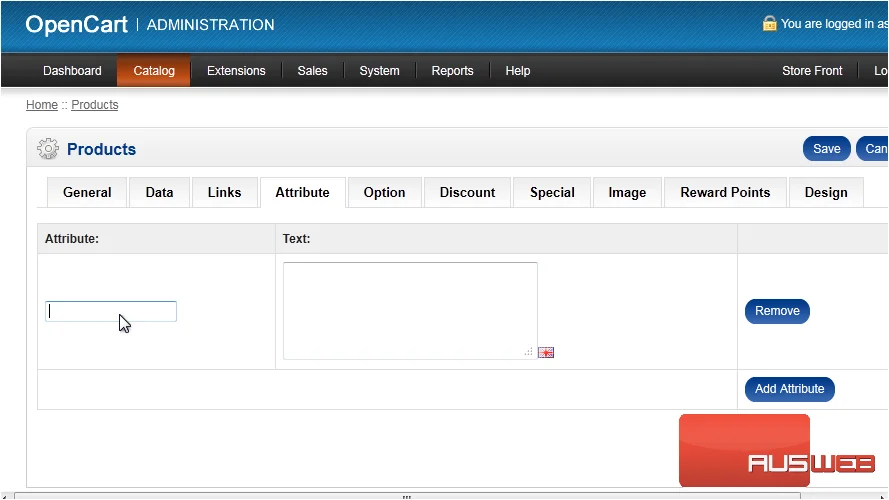Click Add Attribute button
The height and width of the screenshot is (500, 889).
[x=789, y=389]
